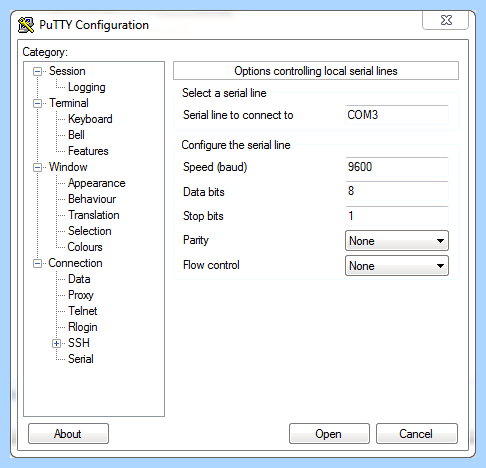Select the Translation category

click(x=94, y=215)
